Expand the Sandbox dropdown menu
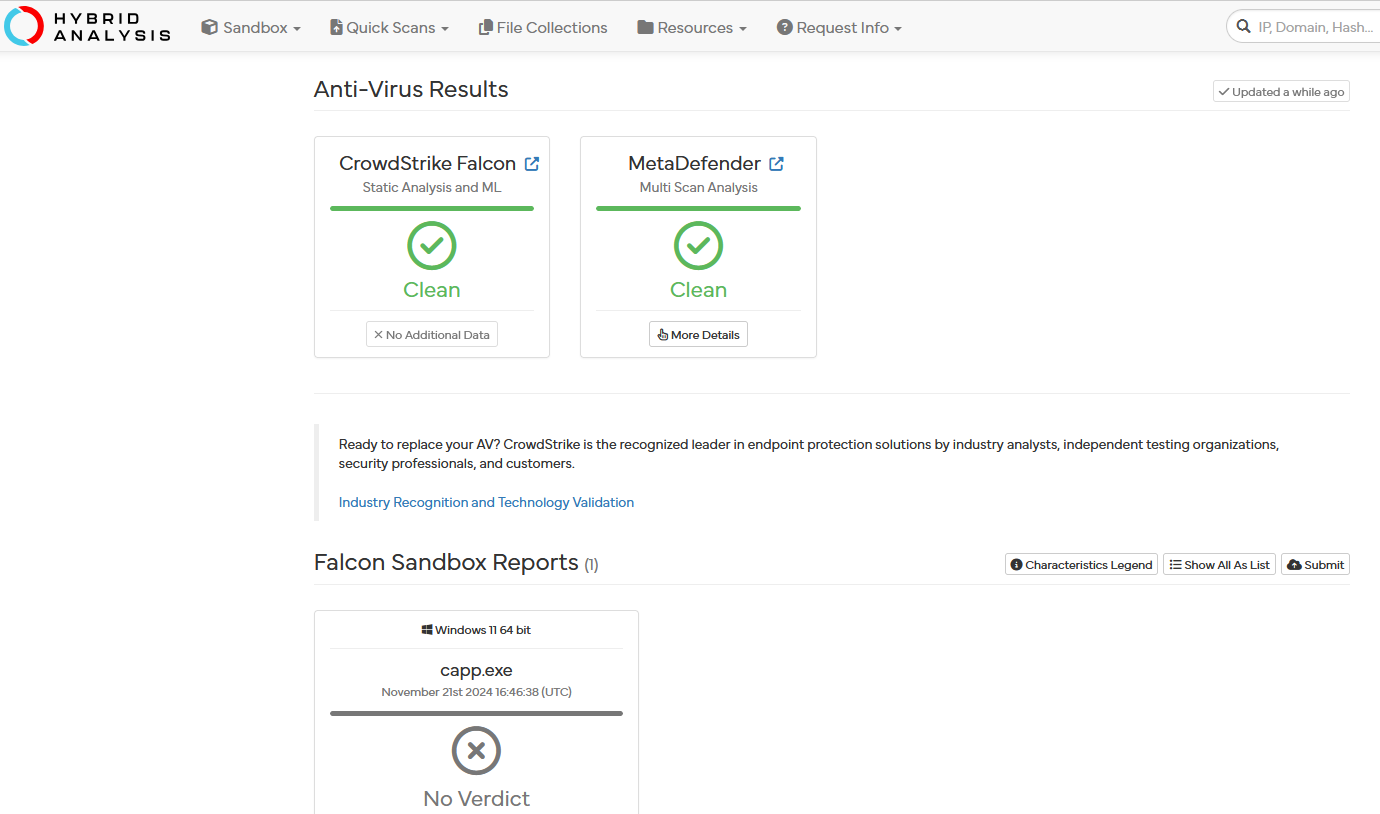The height and width of the screenshot is (814, 1380). click(x=251, y=28)
